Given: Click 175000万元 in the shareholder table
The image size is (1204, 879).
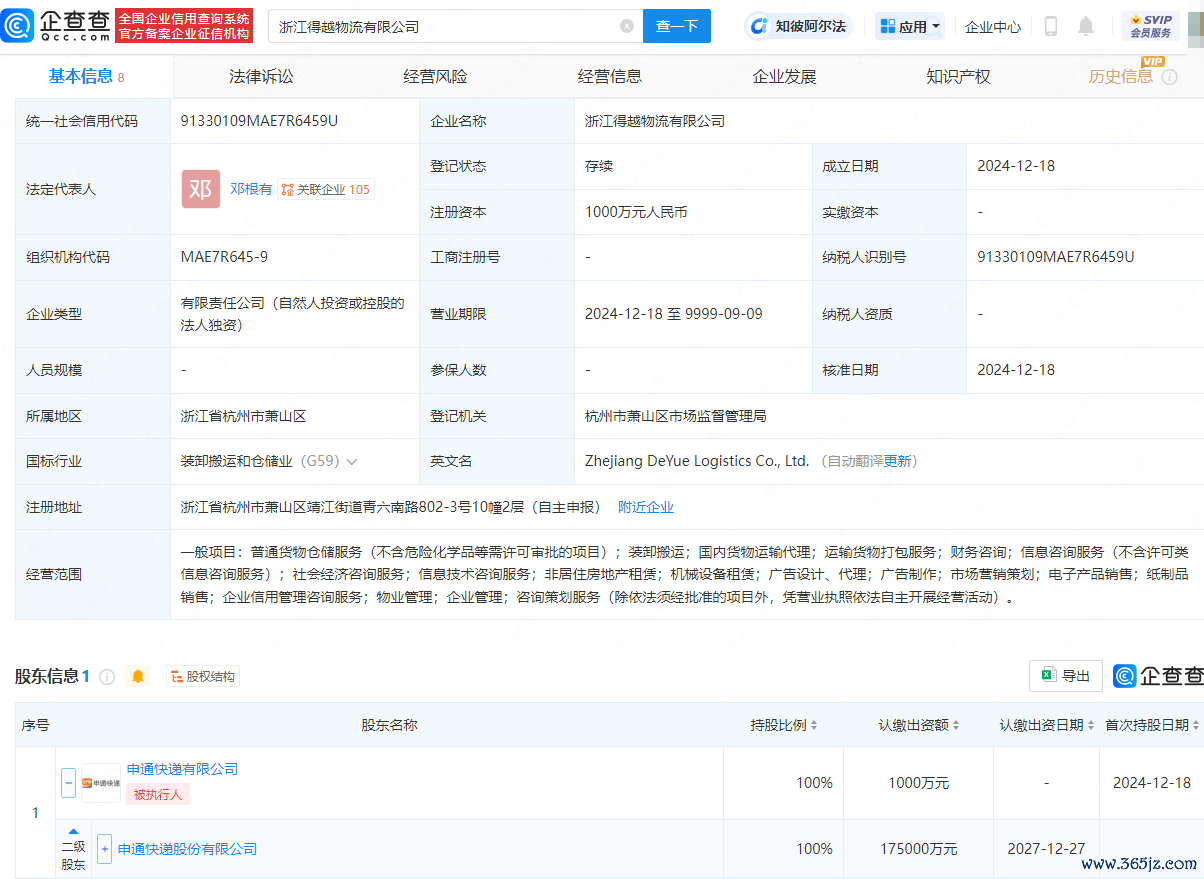Looking at the screenshot, I should (x=919, y=849).
